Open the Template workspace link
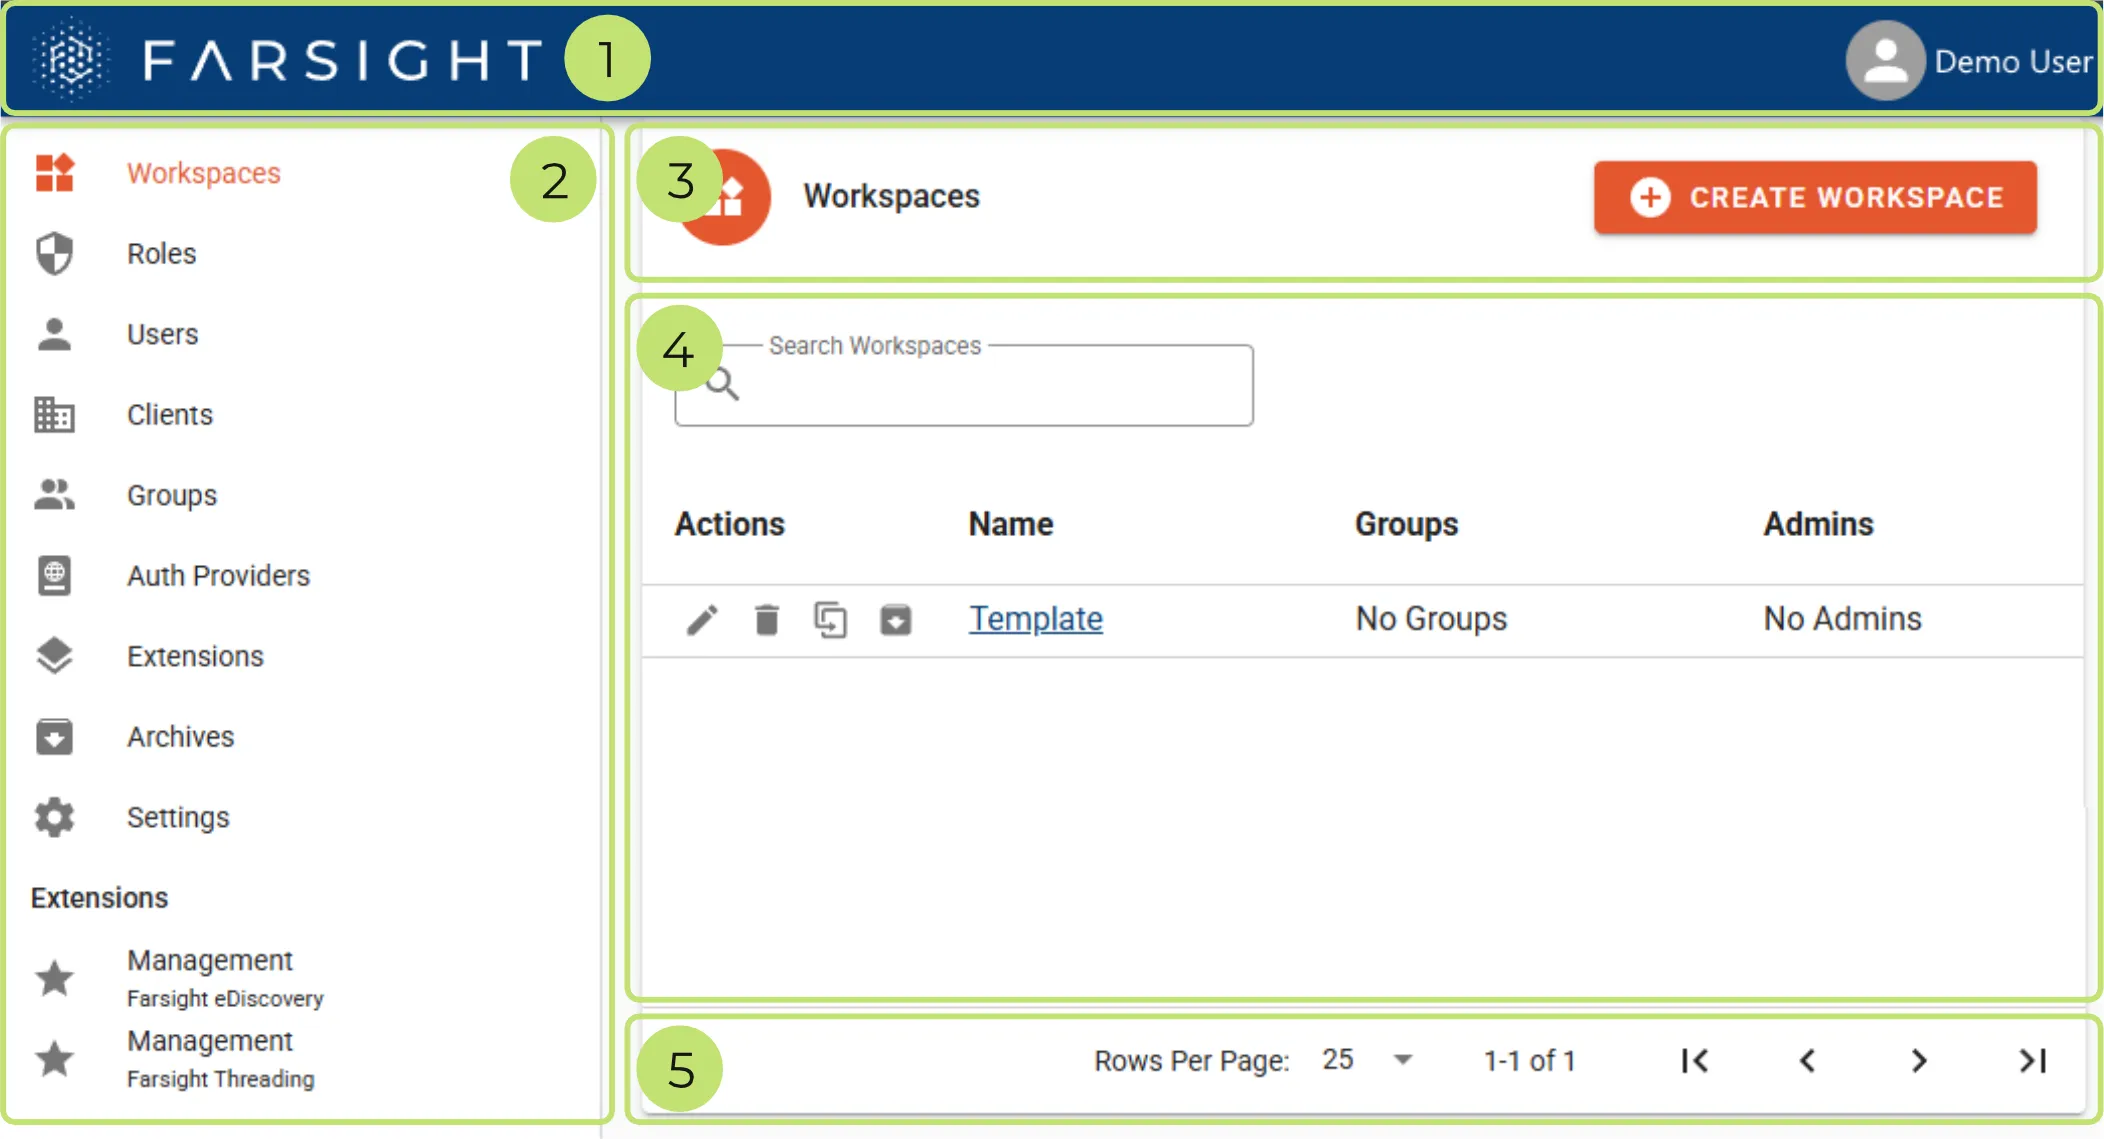2104x1139 pixels. [x=1035, y=619]
